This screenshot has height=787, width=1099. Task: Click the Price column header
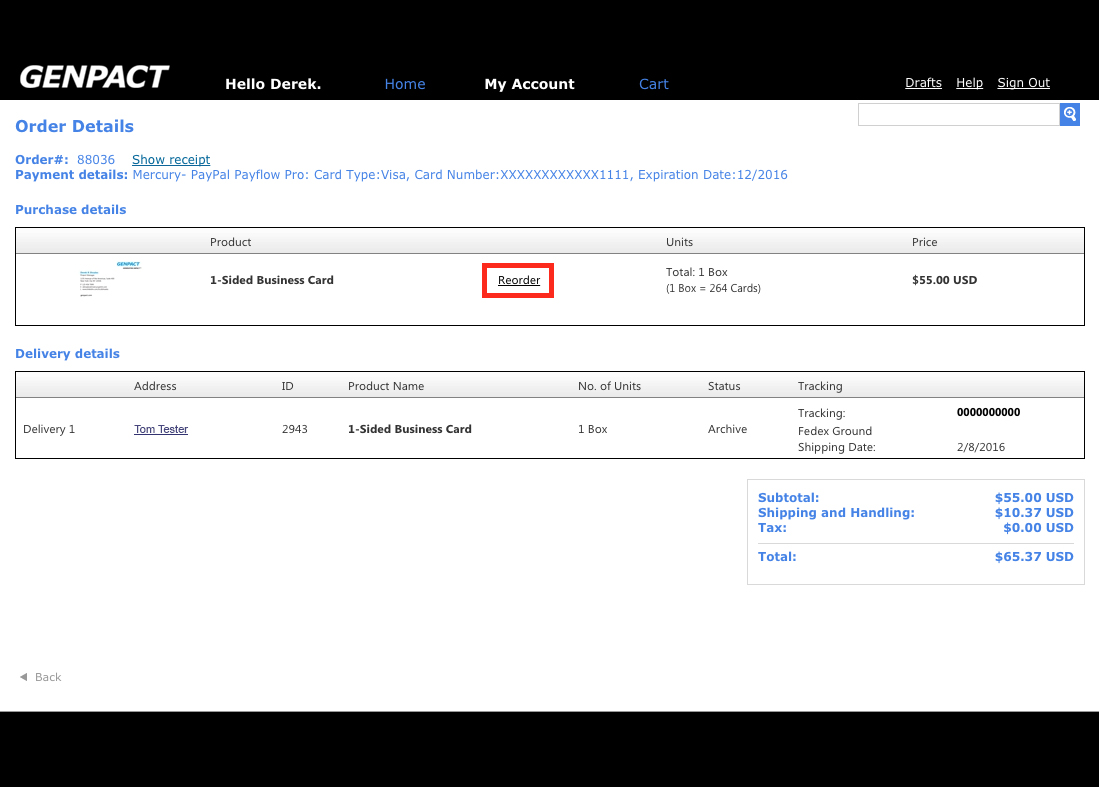coord(924,242)
